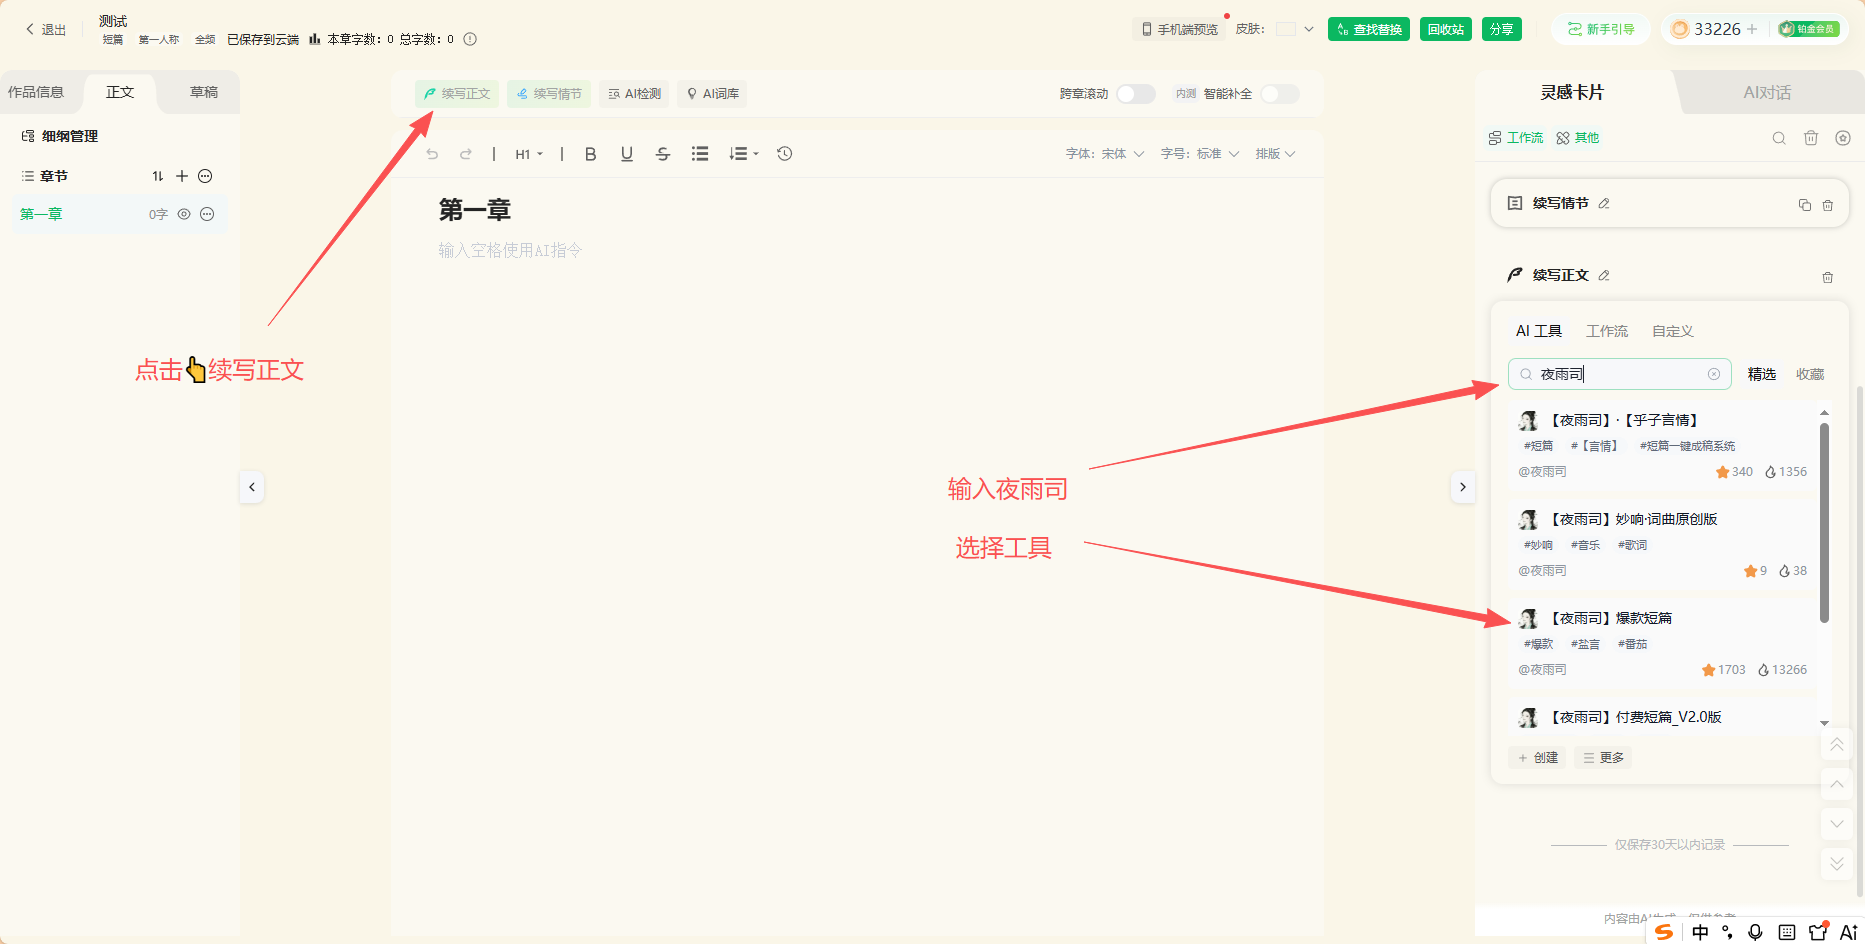
Task: Pick the skin color swatch
Action: 1286,29
